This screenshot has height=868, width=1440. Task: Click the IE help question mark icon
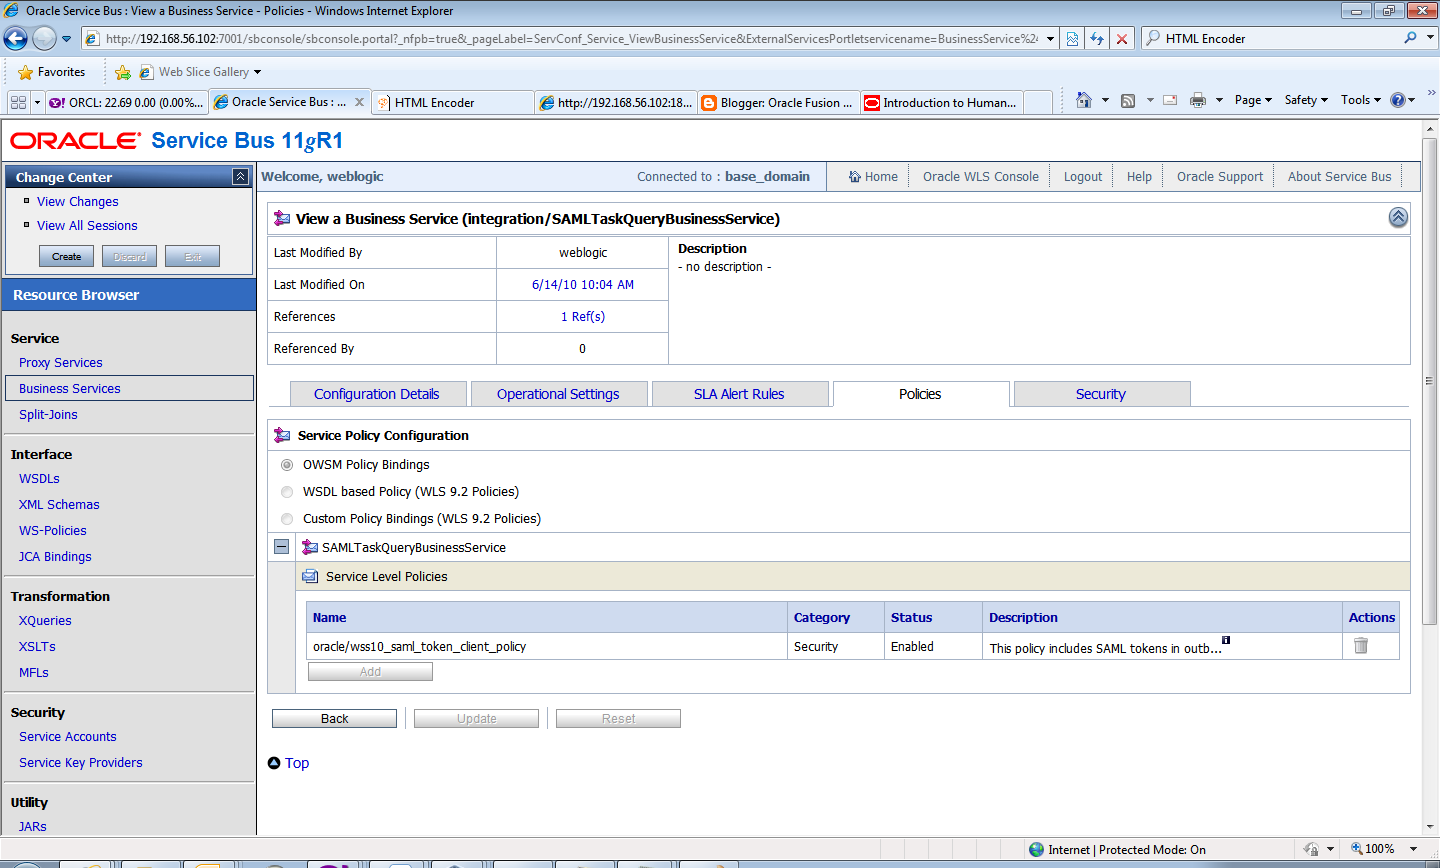coord(1398,100)
